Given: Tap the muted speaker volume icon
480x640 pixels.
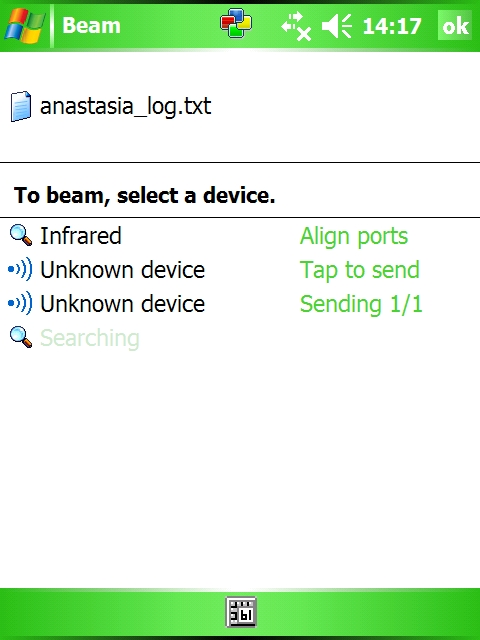Looking at the screenshot, I should 337,26.
